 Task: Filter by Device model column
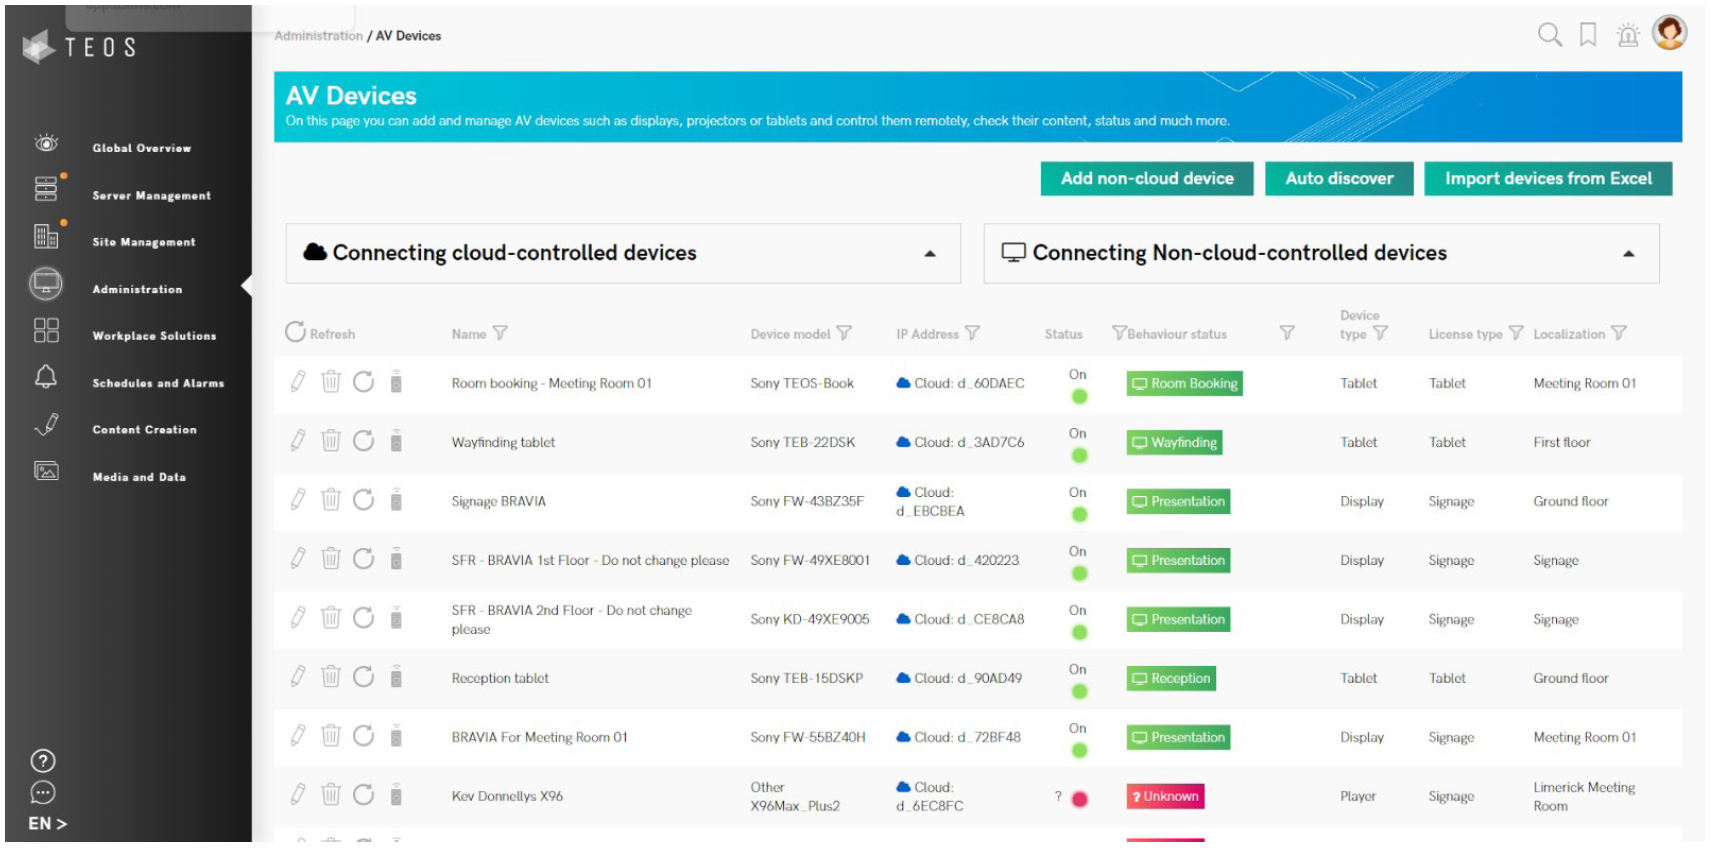844,333
